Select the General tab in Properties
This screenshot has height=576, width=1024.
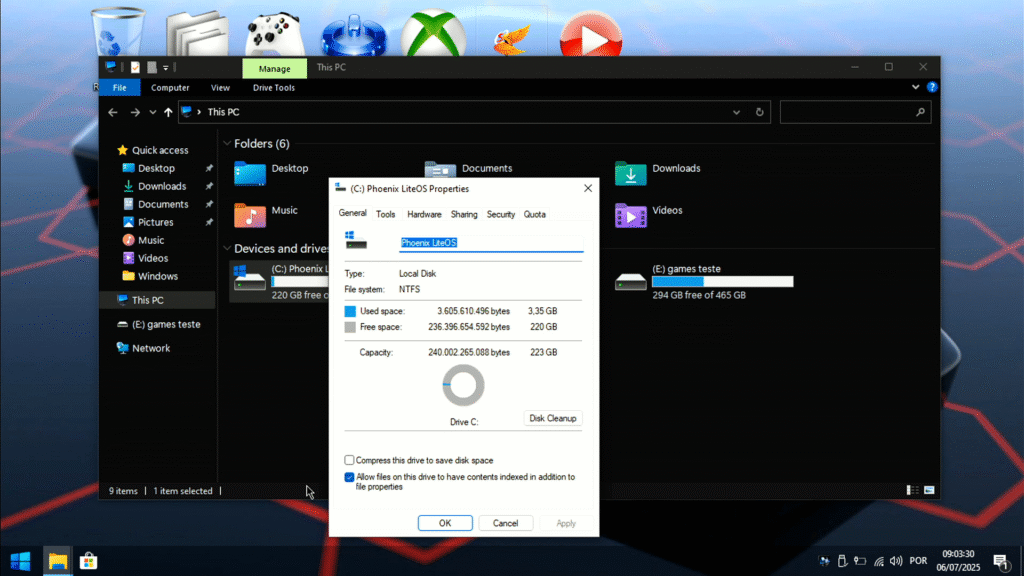[353, 213]
